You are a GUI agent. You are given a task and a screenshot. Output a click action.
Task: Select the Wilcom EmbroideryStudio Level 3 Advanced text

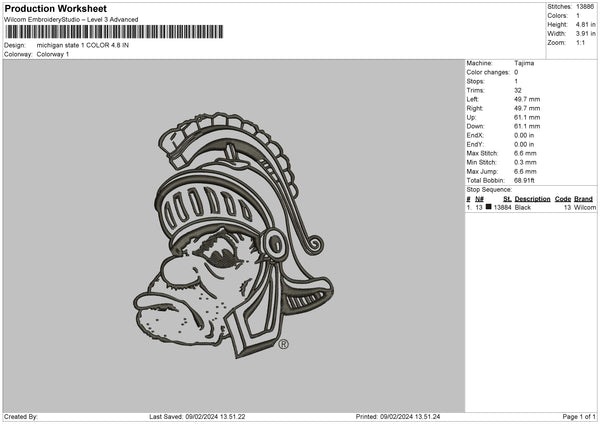pos(71,20)
